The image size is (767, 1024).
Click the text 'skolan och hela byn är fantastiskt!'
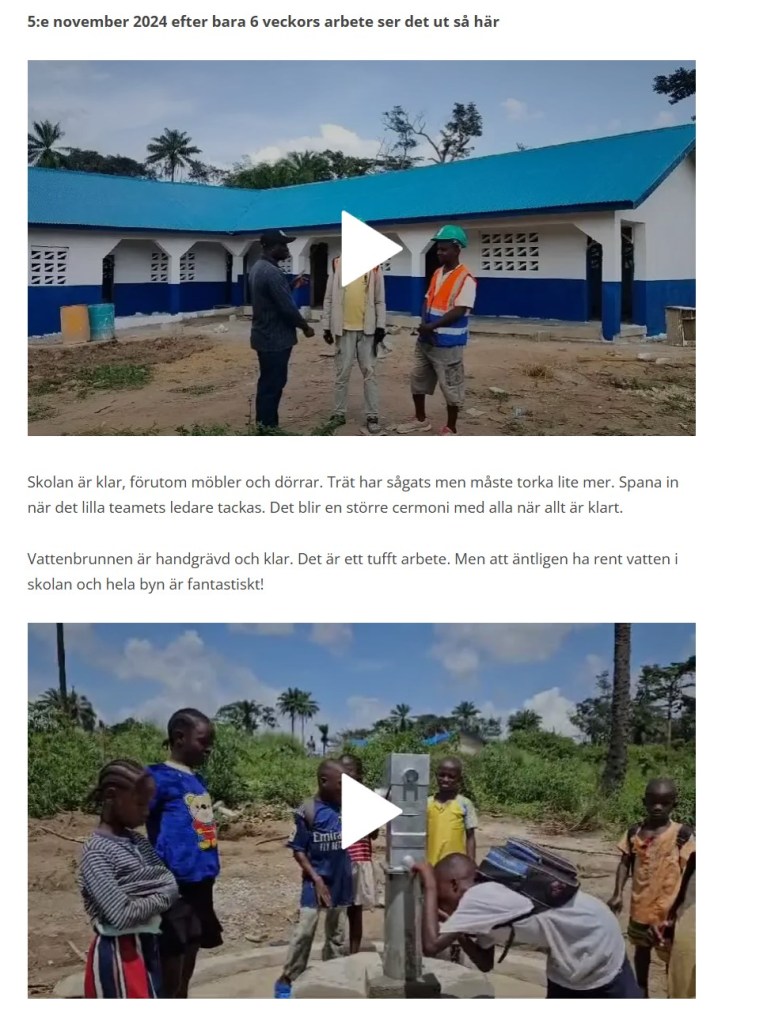(146, 584)
